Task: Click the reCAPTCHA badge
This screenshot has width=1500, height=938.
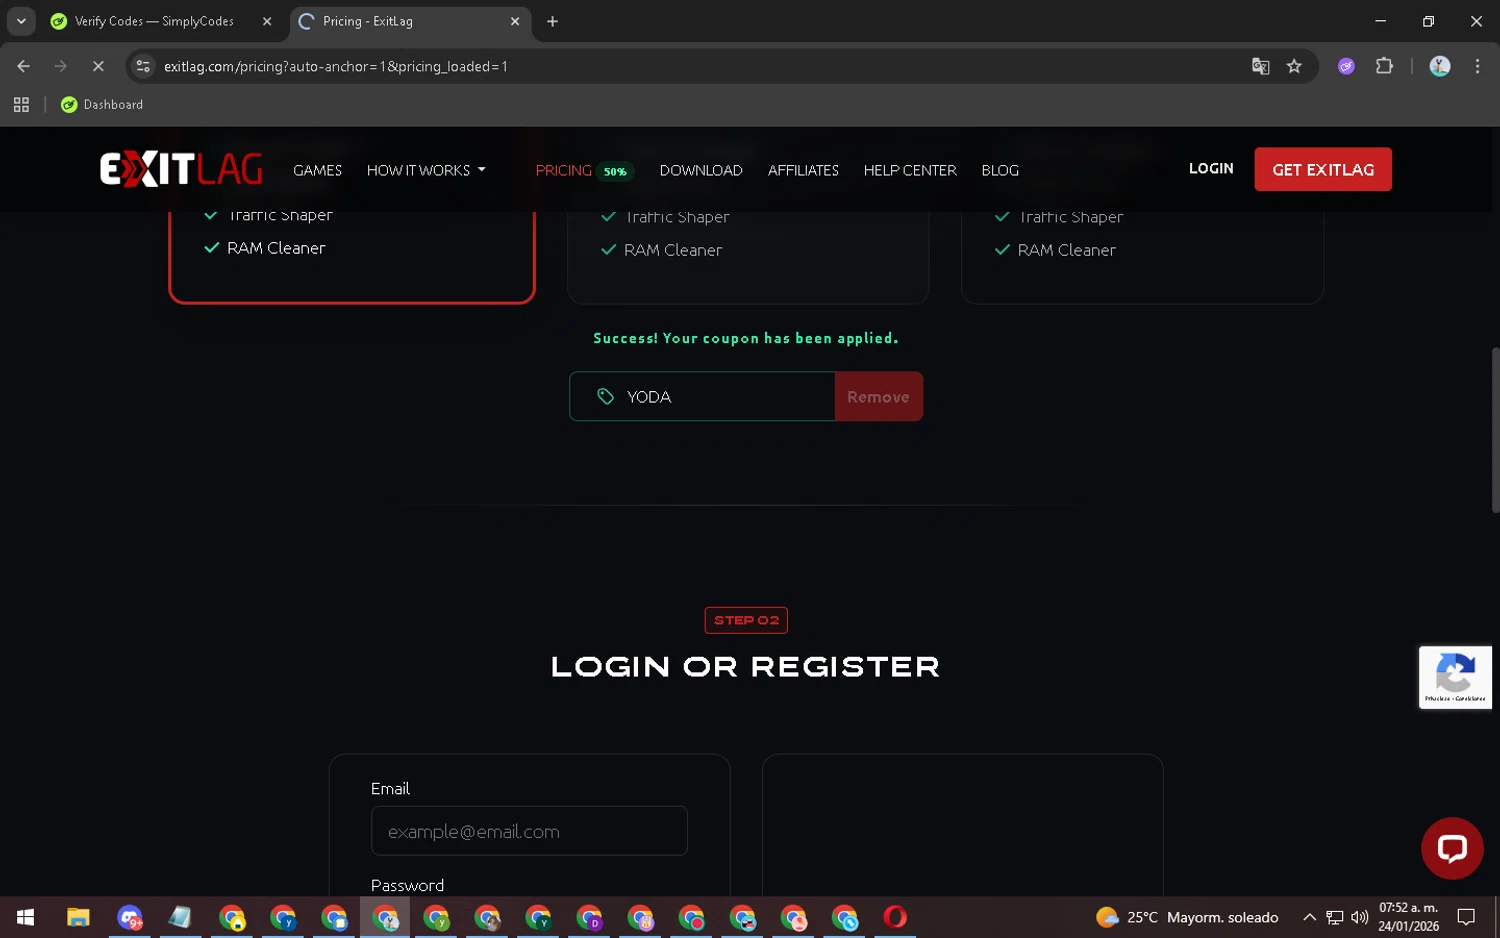Action: (x=1455, y=677)
